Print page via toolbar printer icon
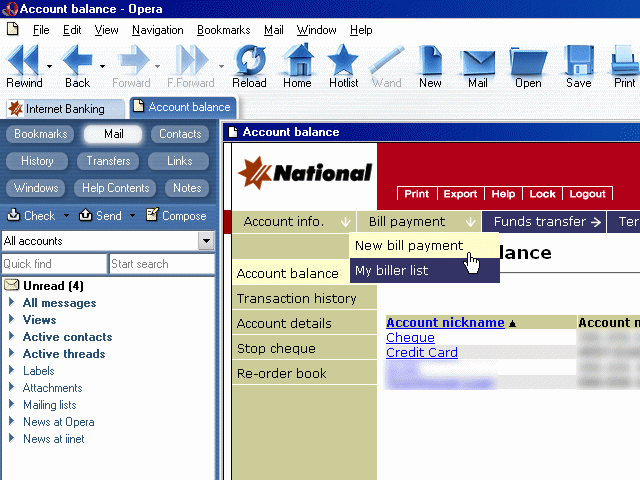This screenshot has width=640, height=480. (625, 60)
